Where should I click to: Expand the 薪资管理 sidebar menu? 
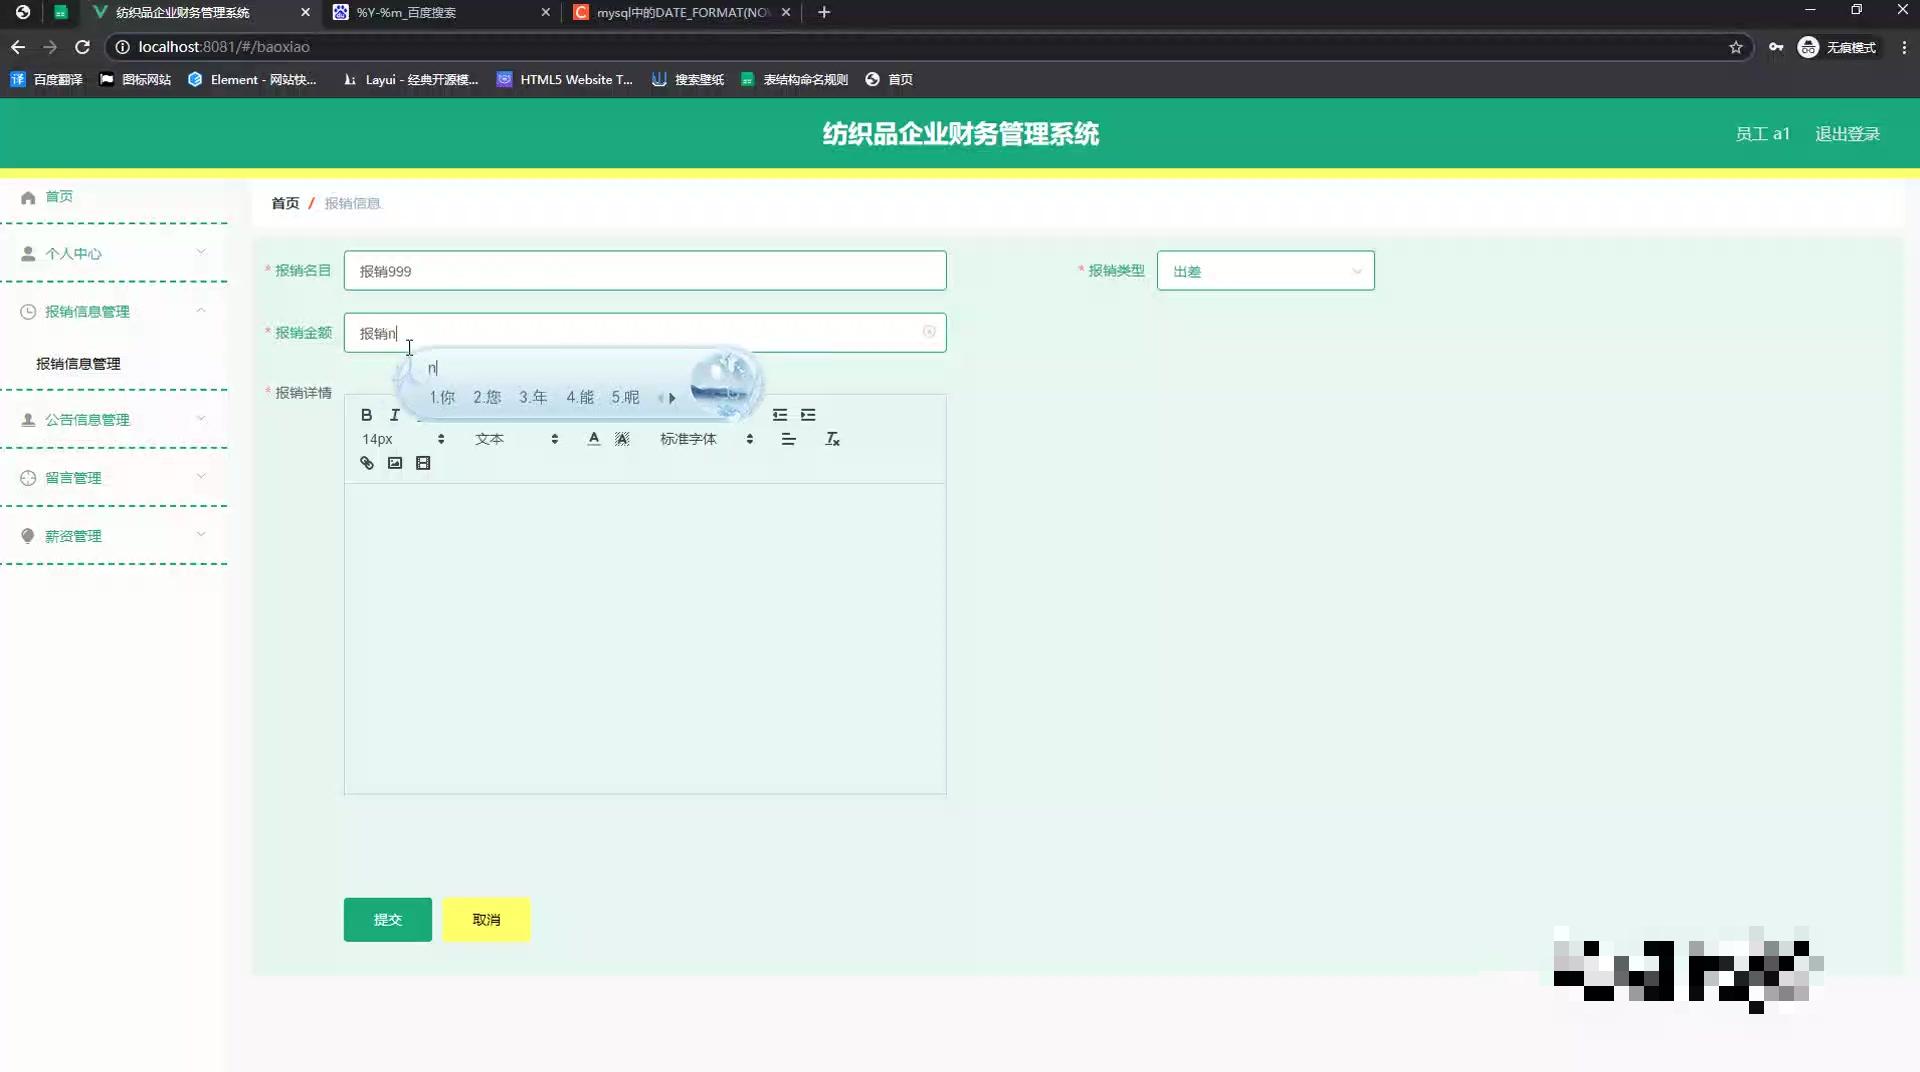[201, 535]
